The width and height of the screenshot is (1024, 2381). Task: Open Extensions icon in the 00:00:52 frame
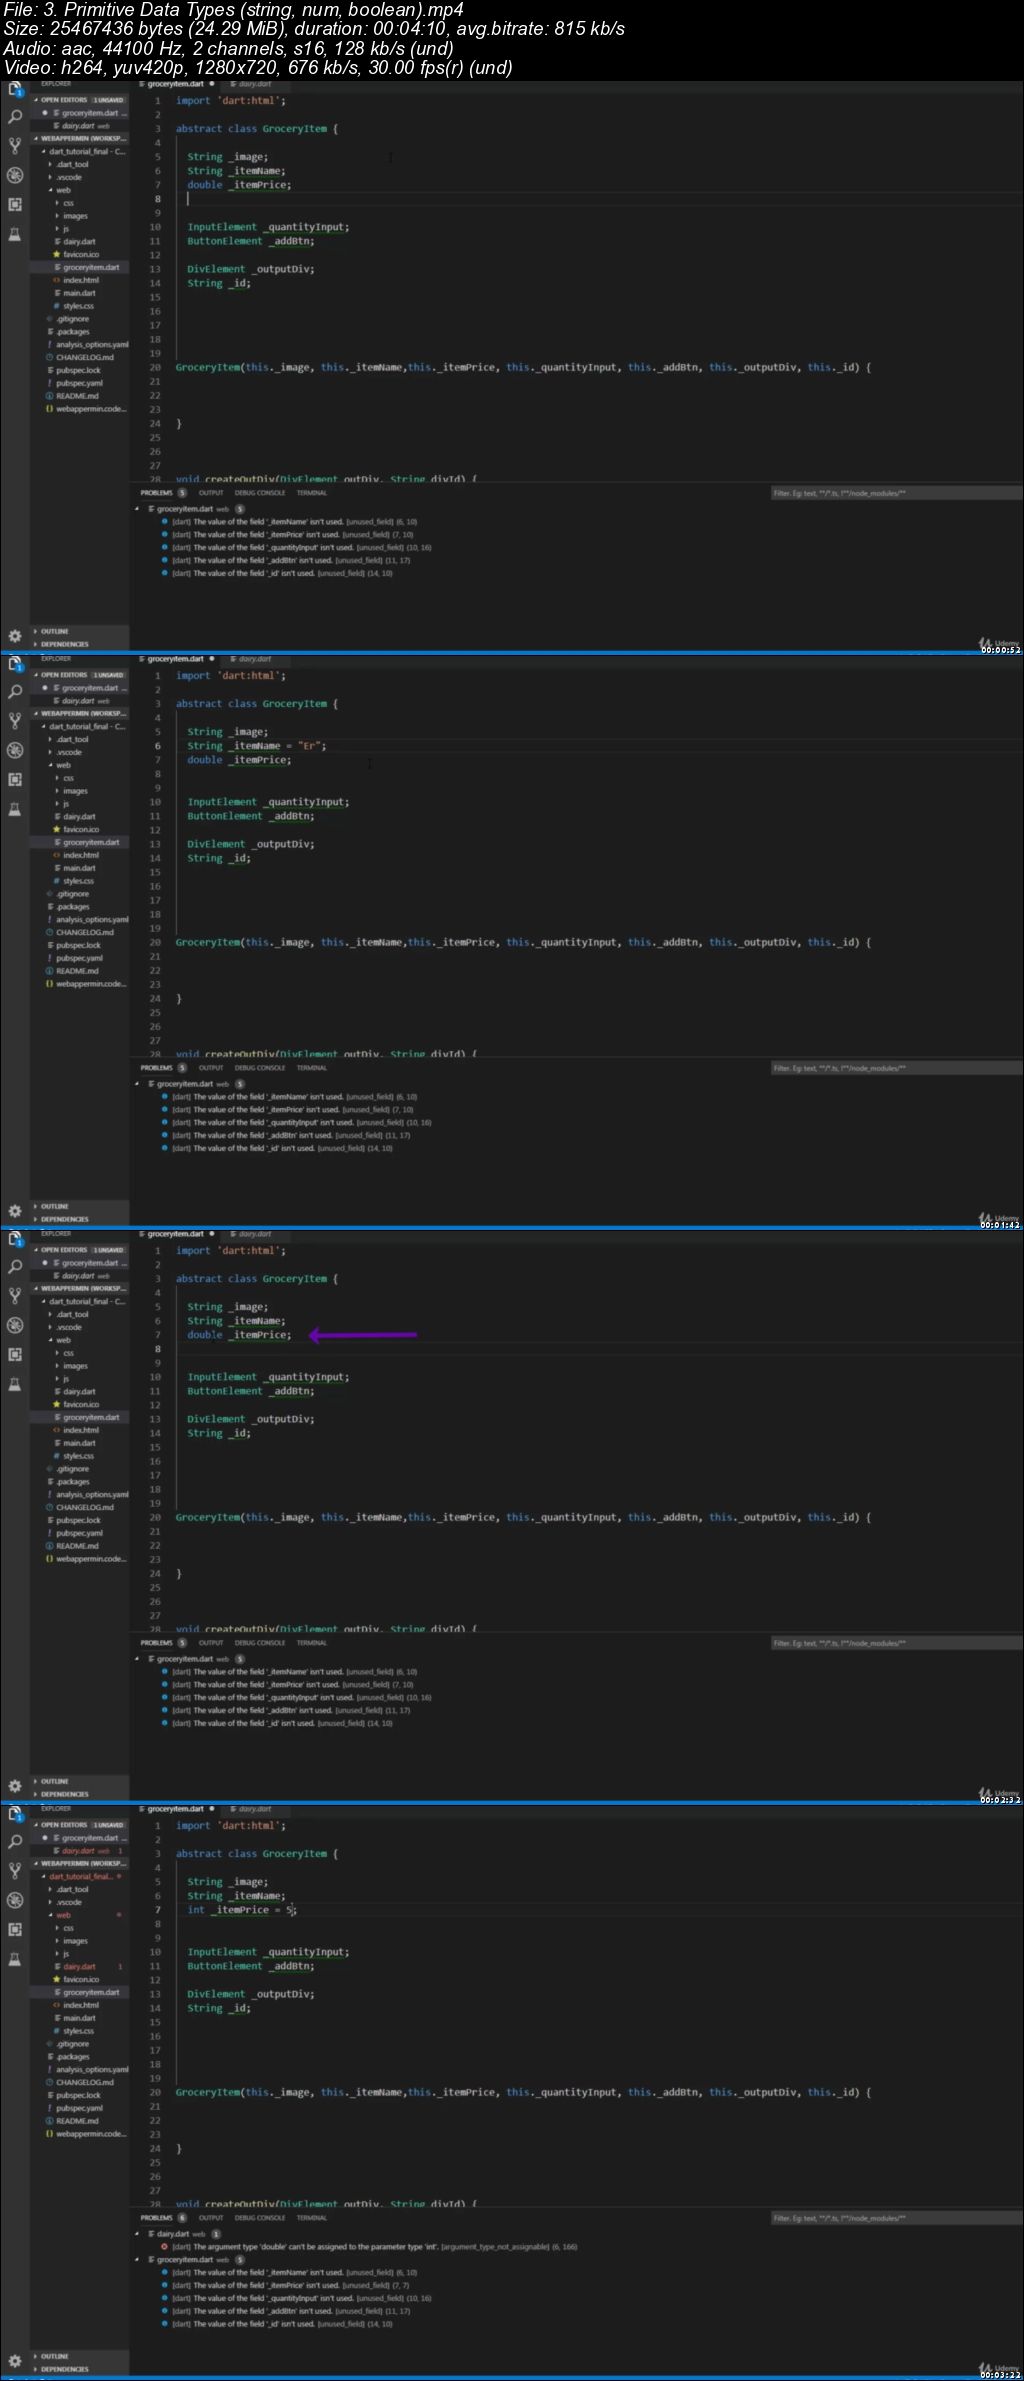pyautogui.click(x=15, y=204)
